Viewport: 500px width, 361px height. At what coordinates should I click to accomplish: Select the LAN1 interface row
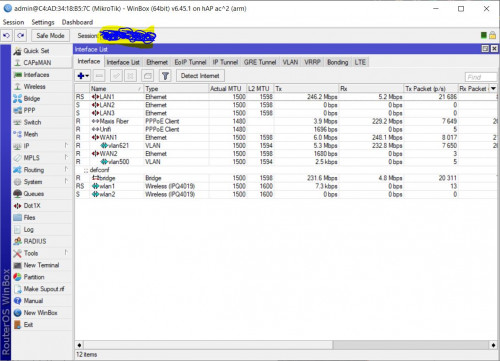(x=286, y=97)
